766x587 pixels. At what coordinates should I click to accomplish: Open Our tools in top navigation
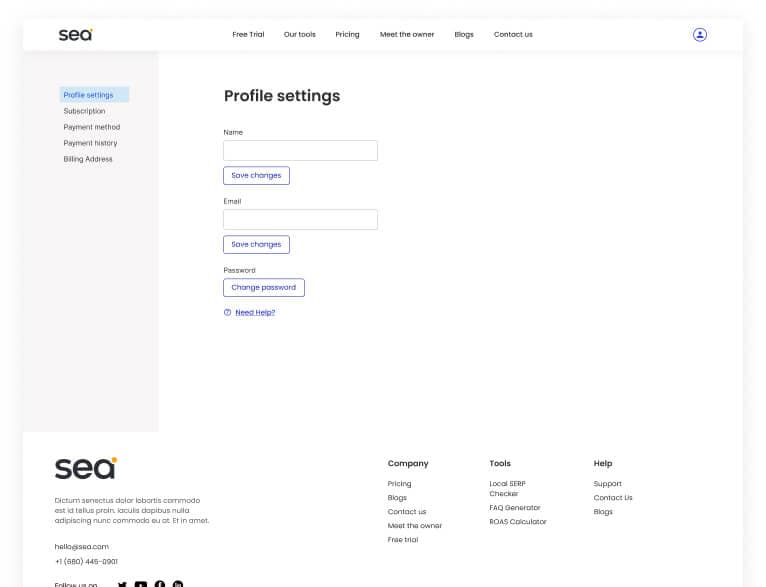[299, 34]
